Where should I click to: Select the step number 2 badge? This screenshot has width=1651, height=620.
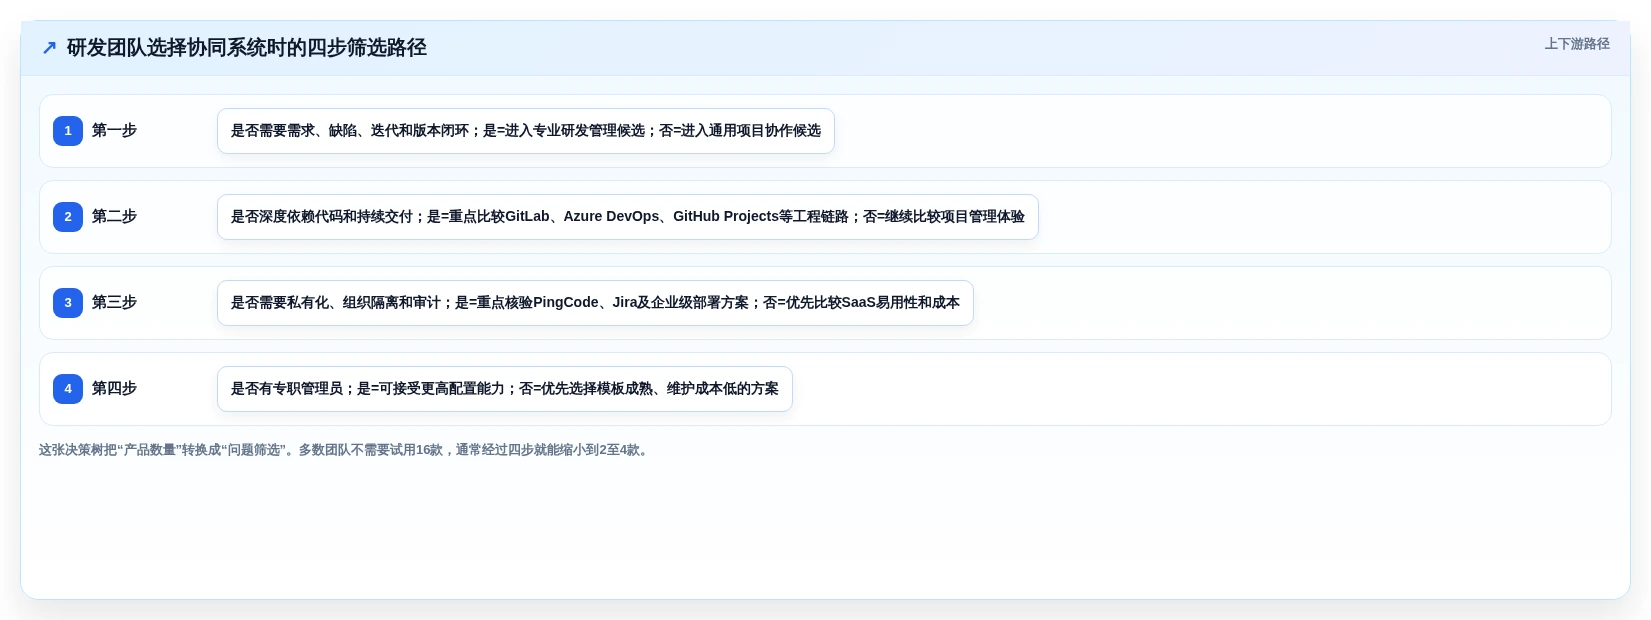pos(68,217)
